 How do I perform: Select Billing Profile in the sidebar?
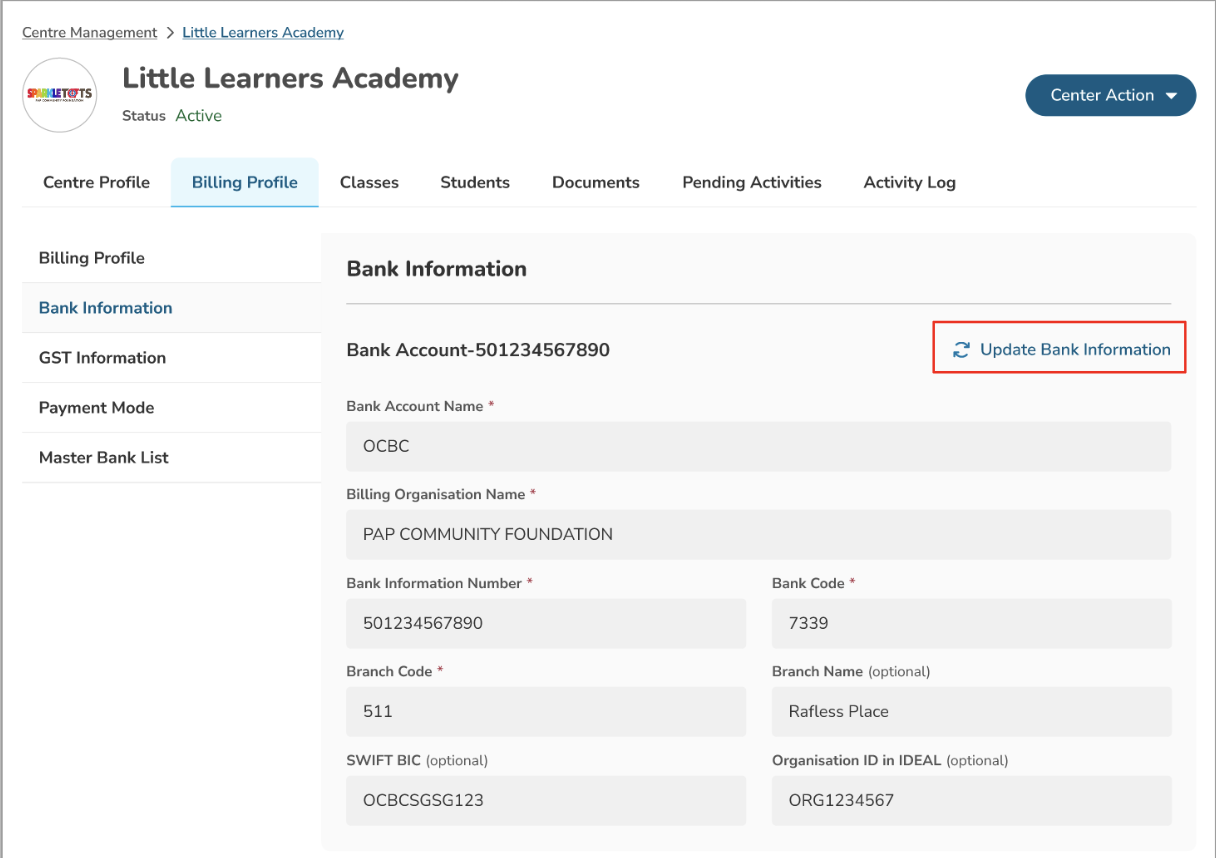[x=92, y=258]
